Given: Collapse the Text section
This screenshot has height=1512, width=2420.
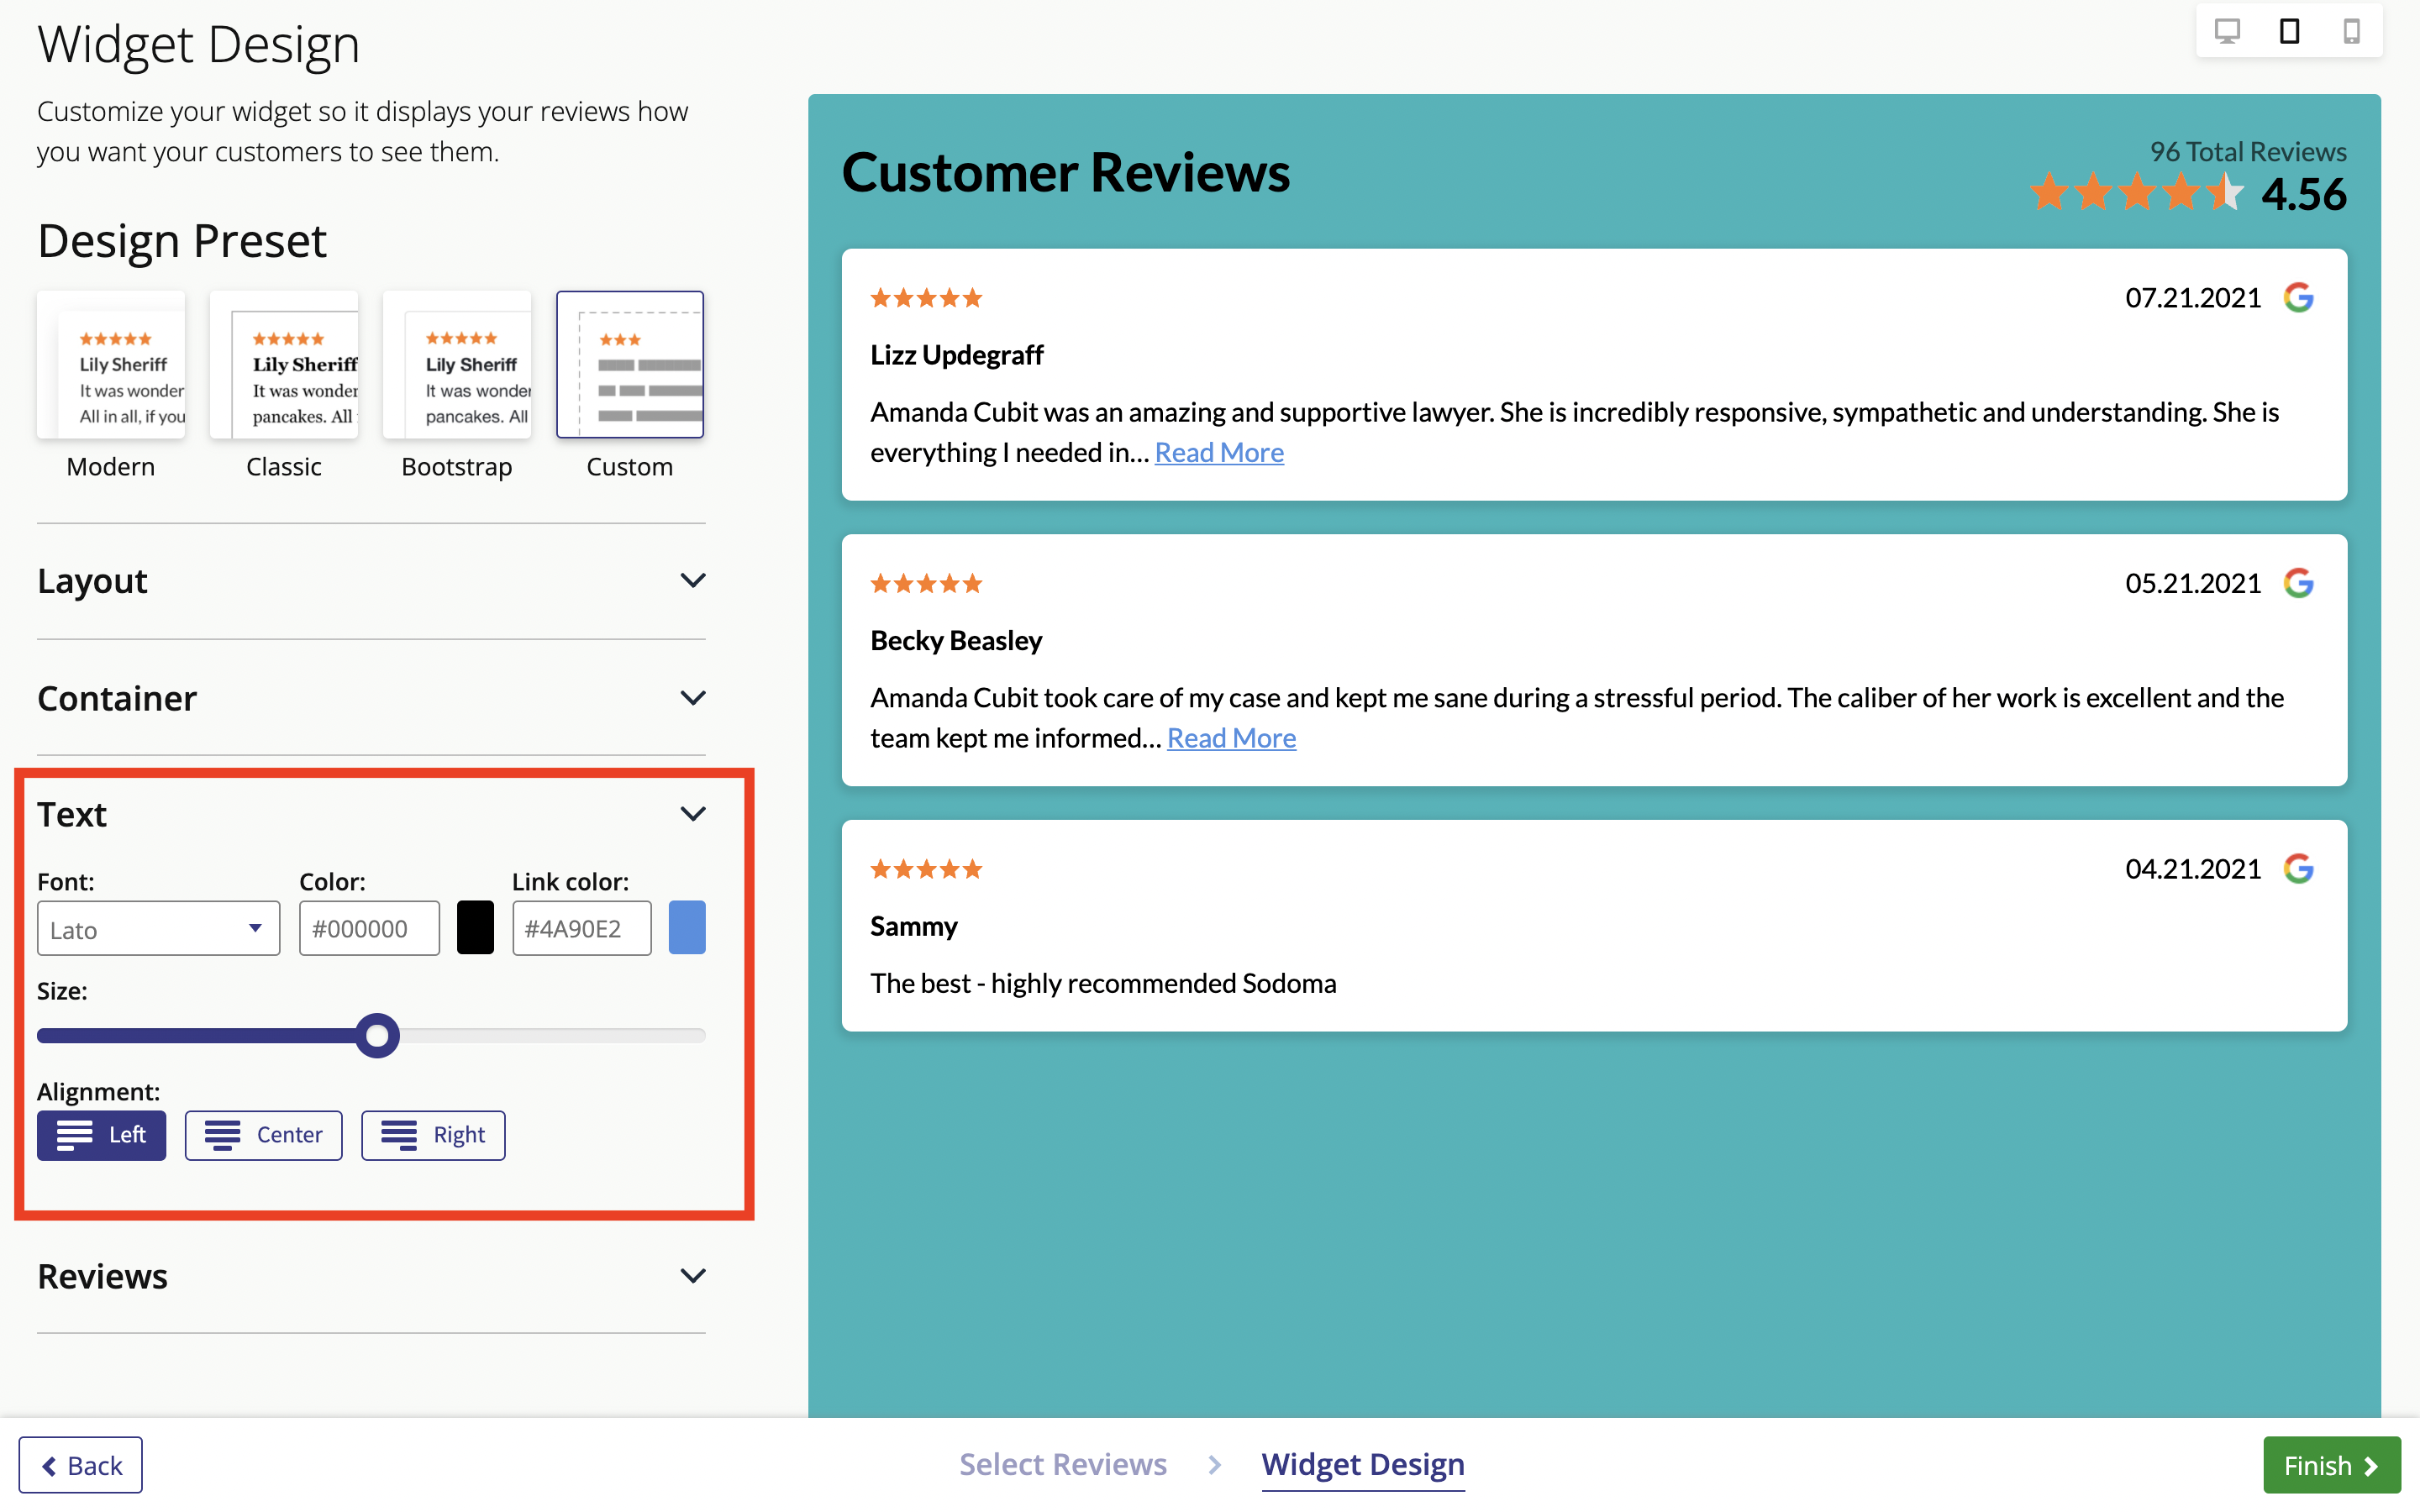Looking at the screenshot, I should click(371, 814).
